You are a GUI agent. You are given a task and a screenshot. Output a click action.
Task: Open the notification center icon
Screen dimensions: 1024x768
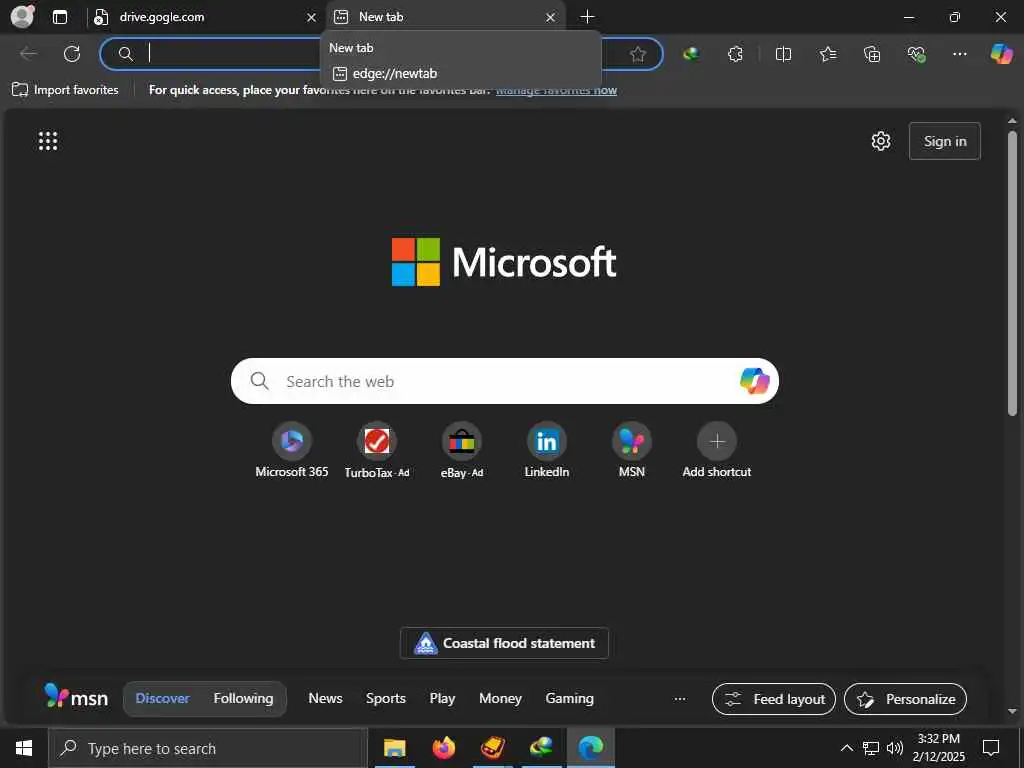(x=991, y=748)
